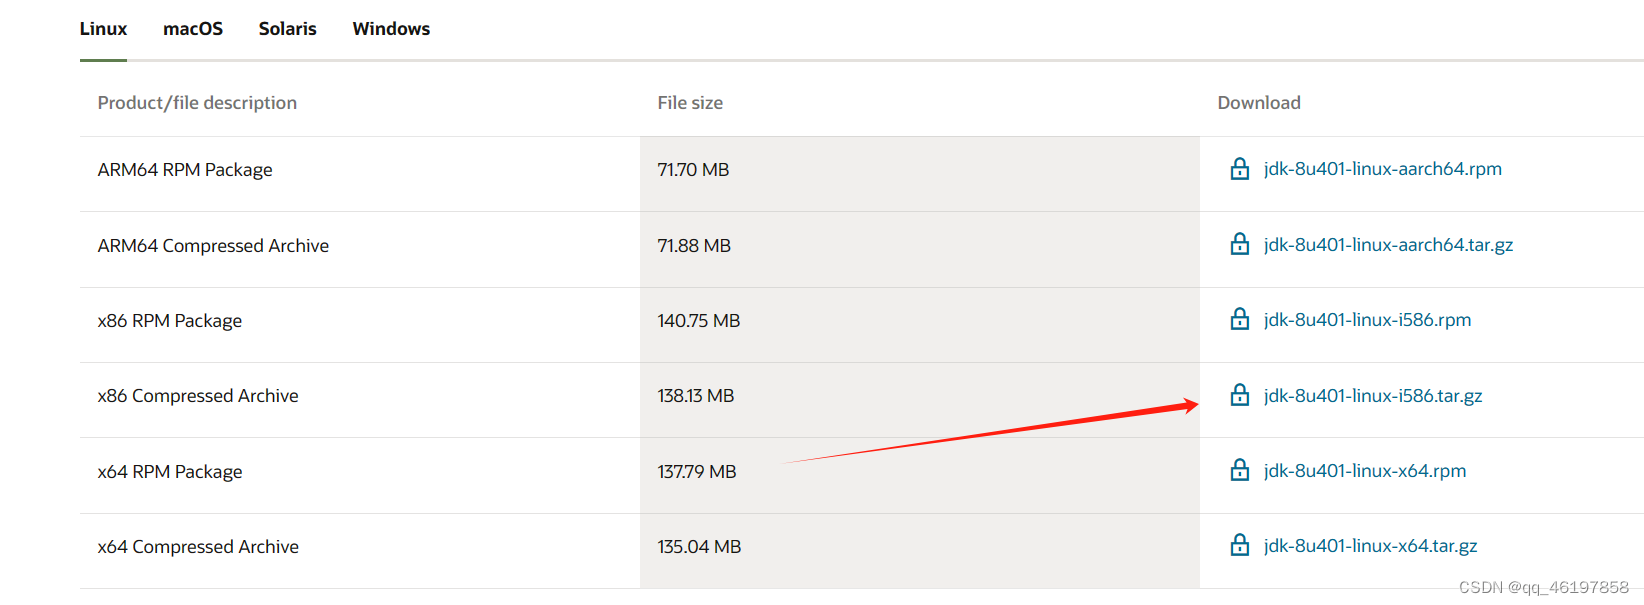Select the Windows tab
Viewport: 1644px width, 605px height.
[391, 29]
